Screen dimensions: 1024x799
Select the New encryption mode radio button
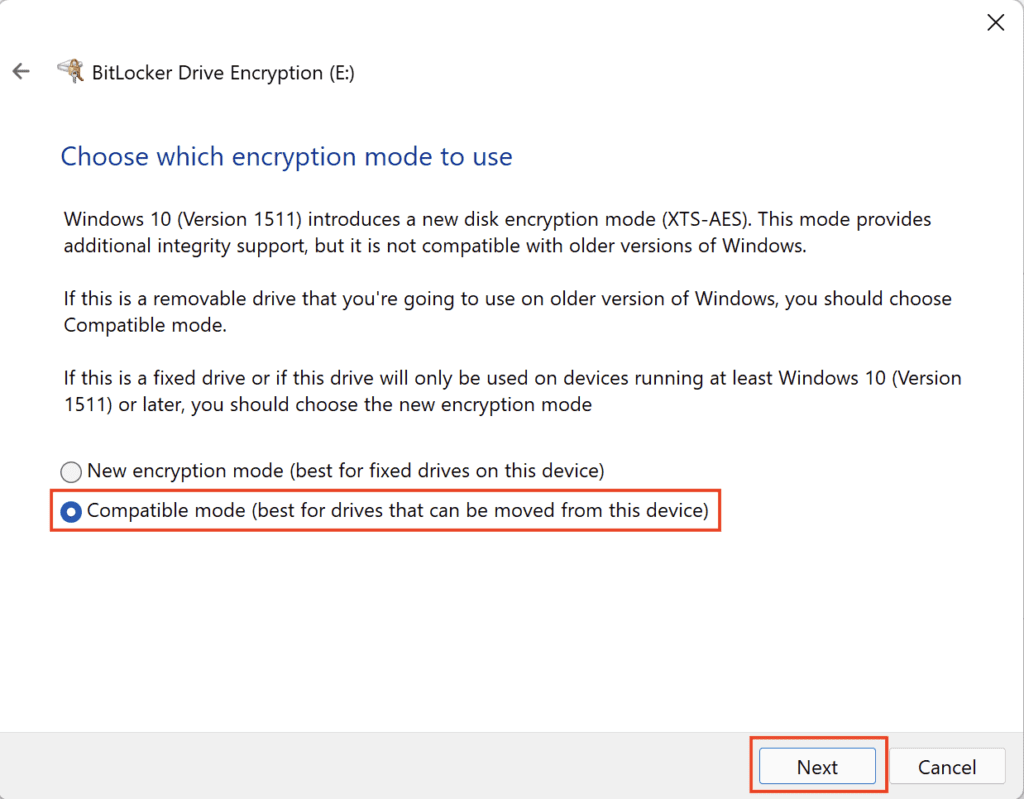[x=70, y=471]
